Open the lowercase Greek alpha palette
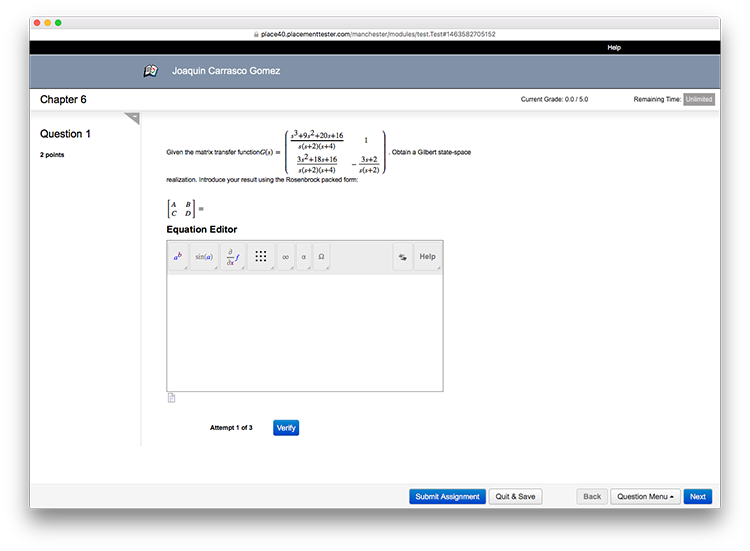This screenshot has height=551, width=750. click(x=304, y=257)
